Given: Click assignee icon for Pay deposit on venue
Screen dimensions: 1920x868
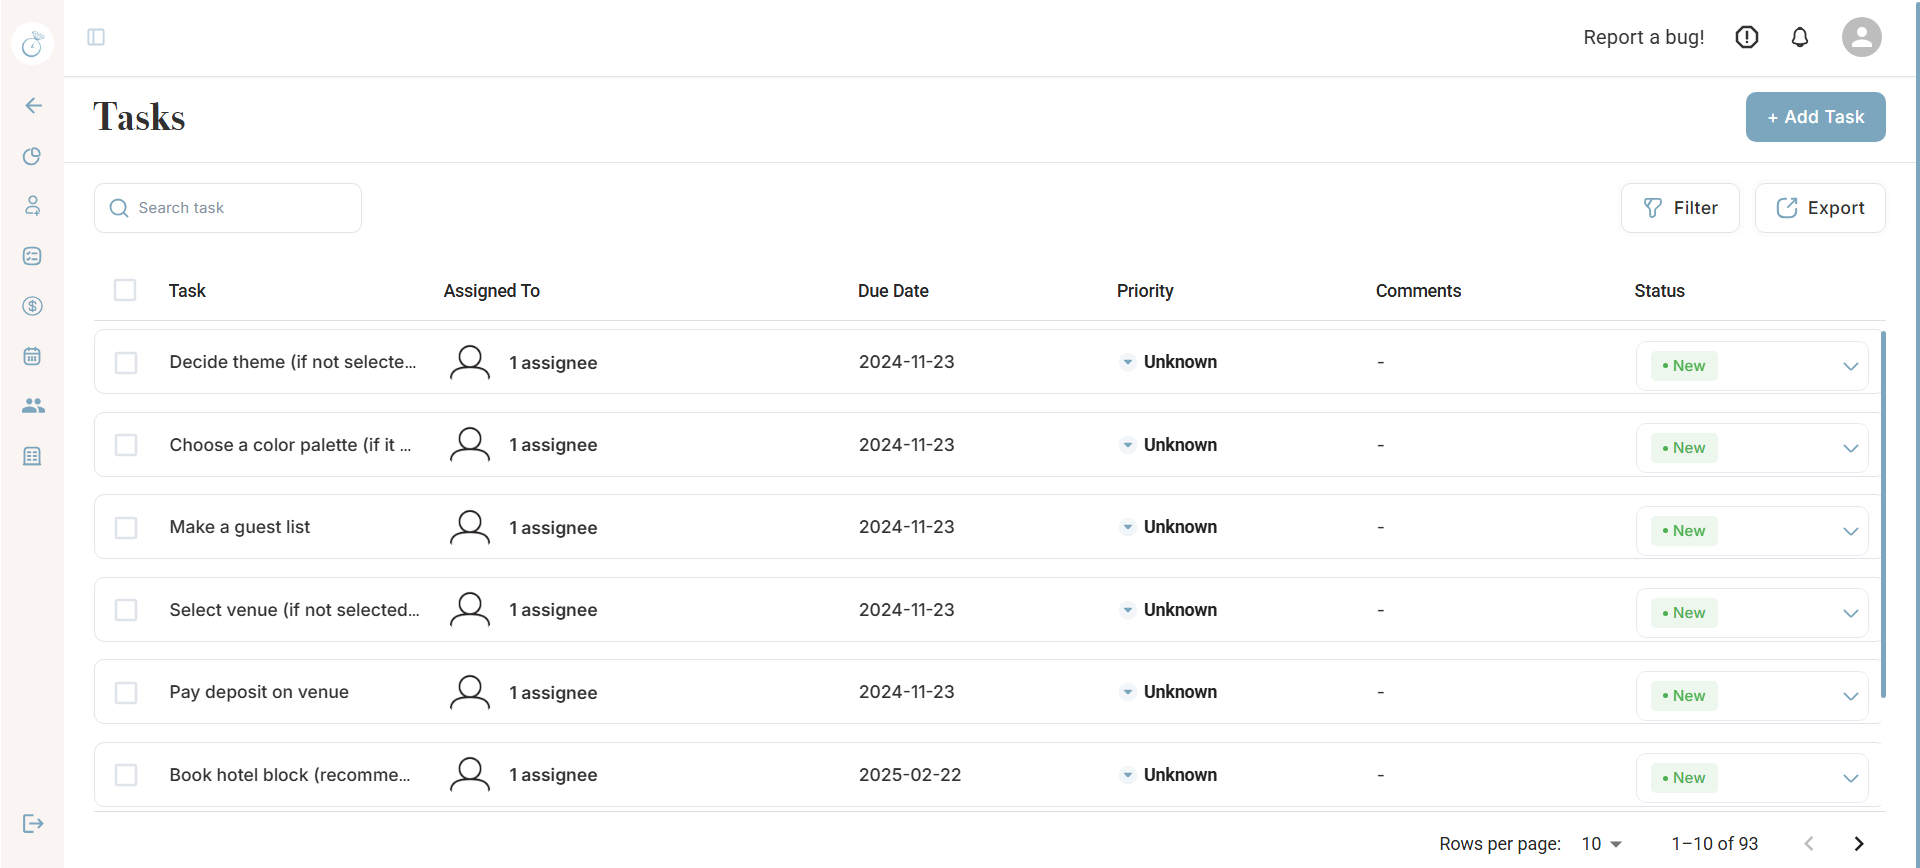Looking at the screenshot, I should [470, 692].
